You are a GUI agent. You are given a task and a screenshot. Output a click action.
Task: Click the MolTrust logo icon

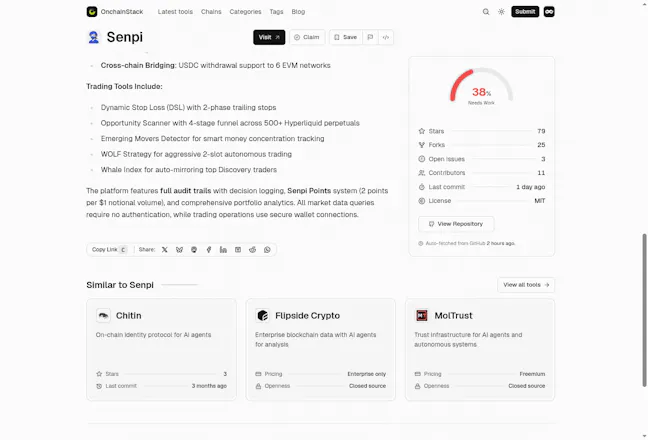coord(422,316)
